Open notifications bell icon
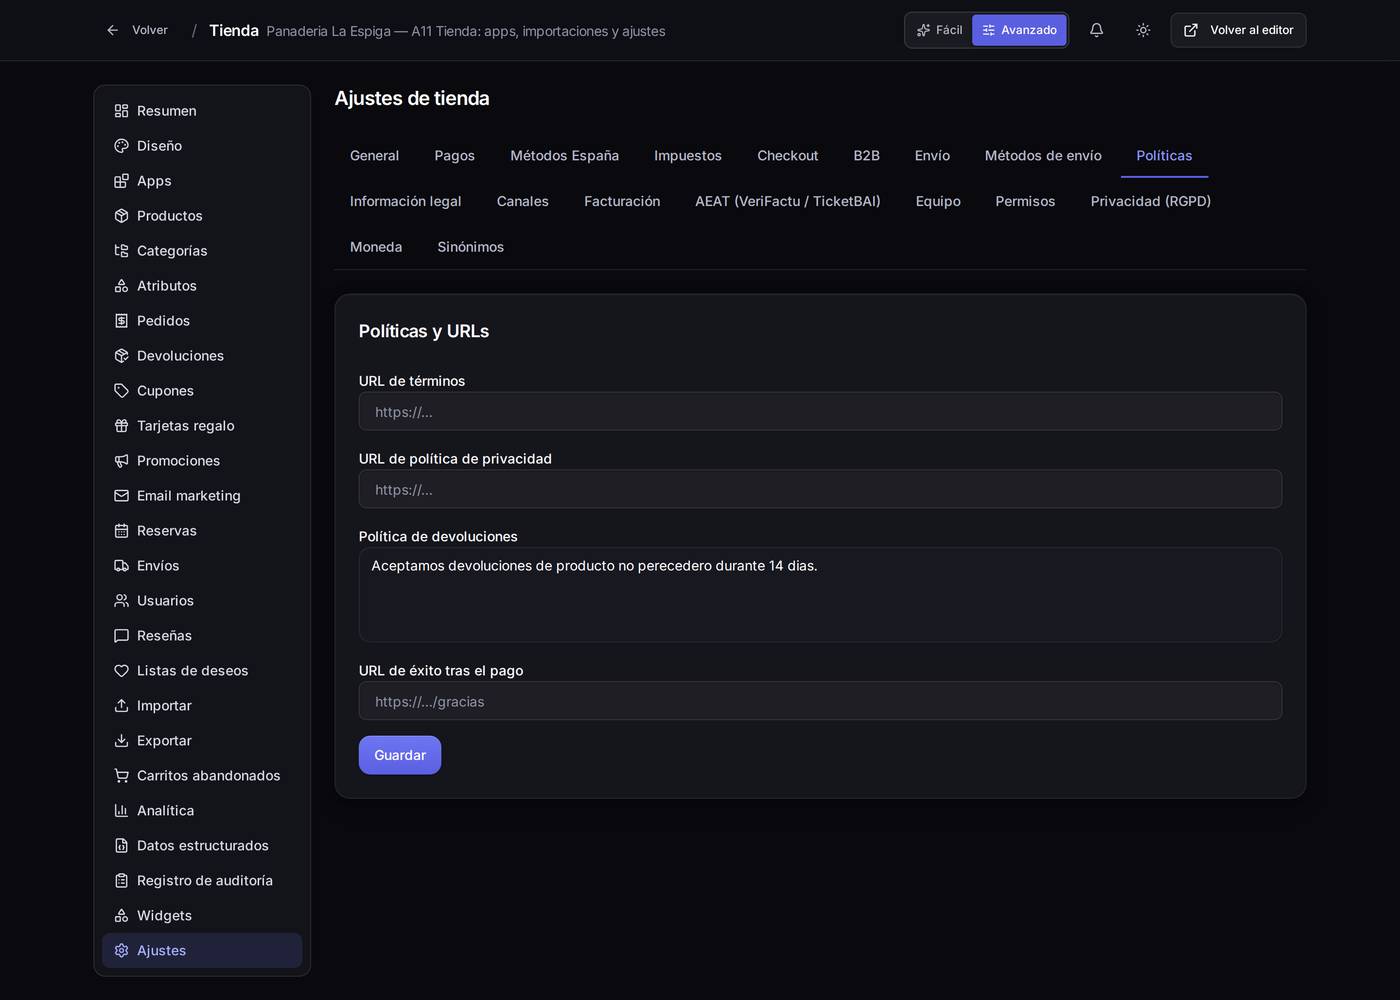The height and width of the screenshot is (1000, 1400). tap(1096, 30)
